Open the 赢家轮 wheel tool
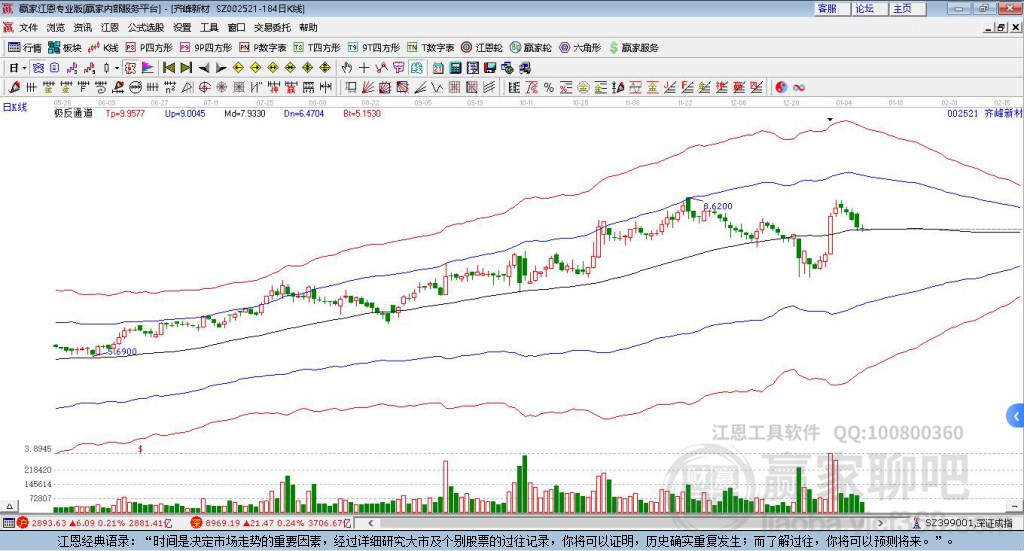The height and width of the screenshot is (551, 1024). (530, 48)
